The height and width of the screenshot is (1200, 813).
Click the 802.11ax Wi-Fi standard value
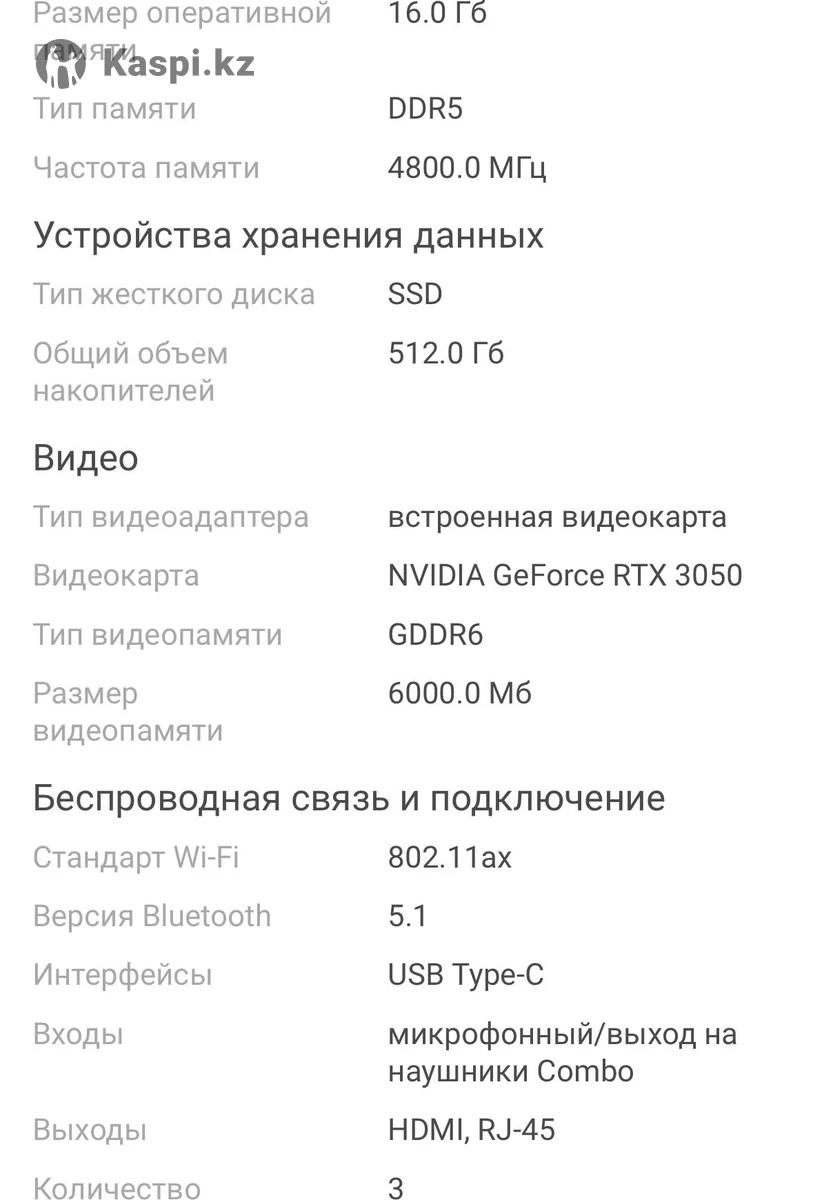tap(449, 858)
